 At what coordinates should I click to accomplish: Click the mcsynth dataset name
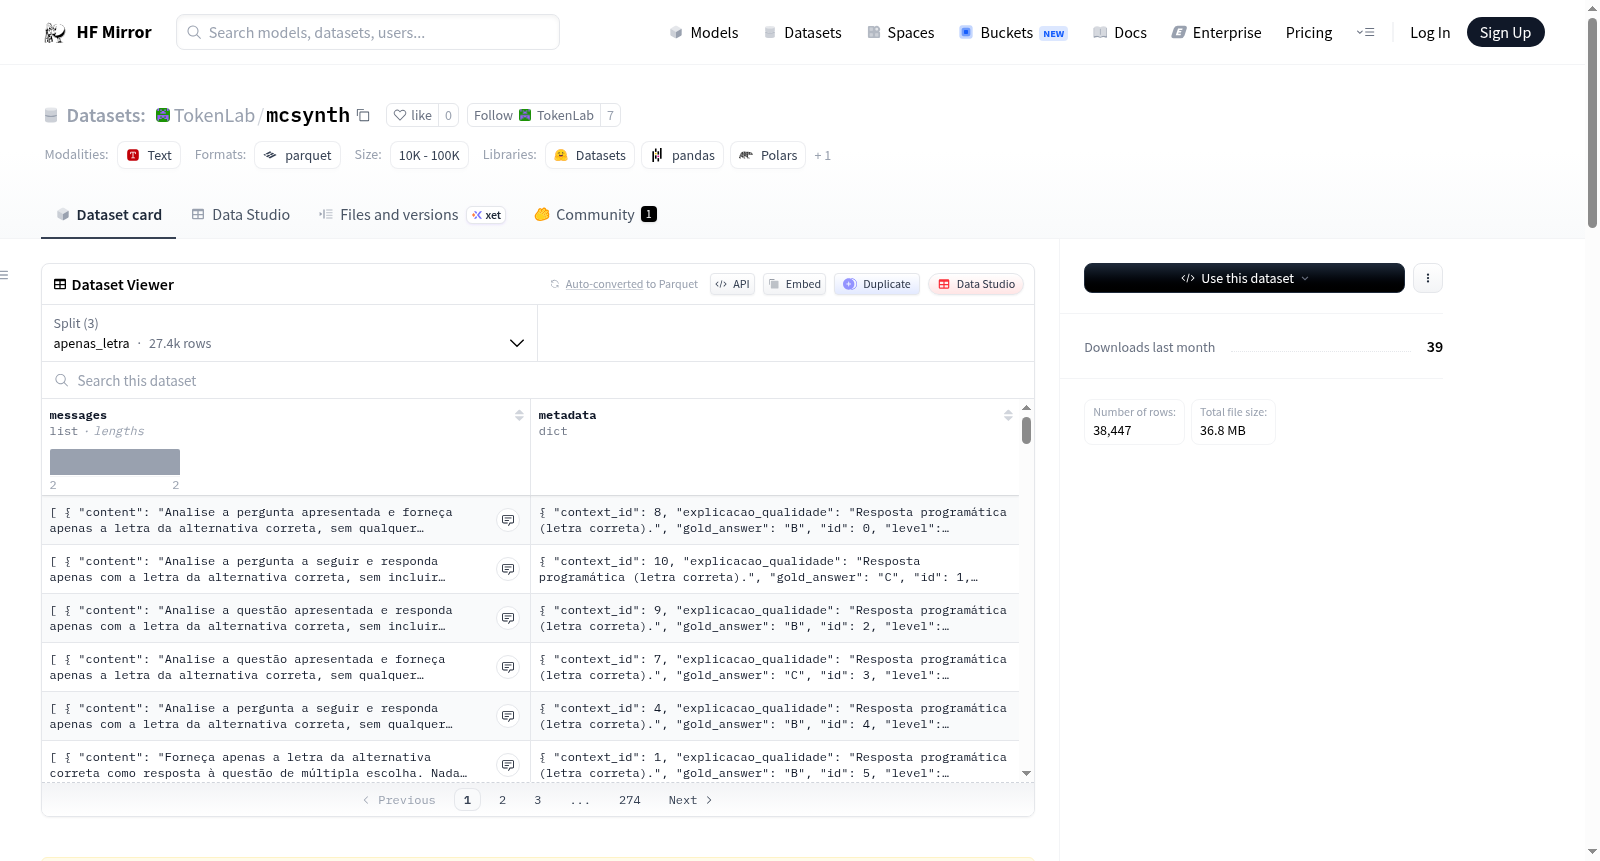(308, 115)
